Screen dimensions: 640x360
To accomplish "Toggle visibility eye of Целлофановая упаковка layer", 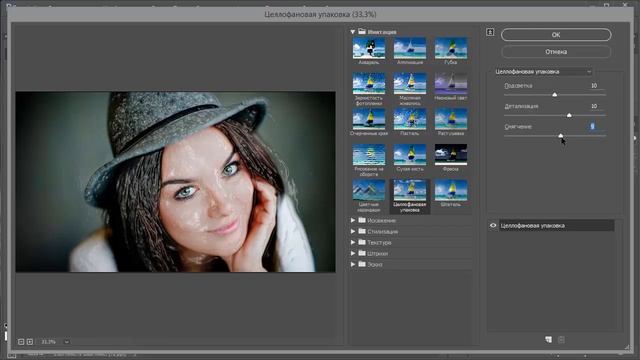I will click(493, 225).
